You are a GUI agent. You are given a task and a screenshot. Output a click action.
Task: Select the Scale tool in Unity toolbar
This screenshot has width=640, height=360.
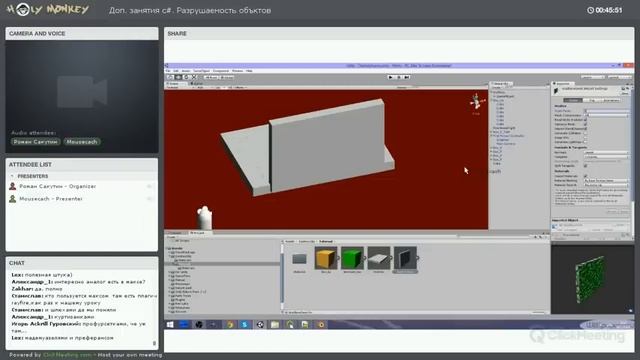(x=194, y=77)
